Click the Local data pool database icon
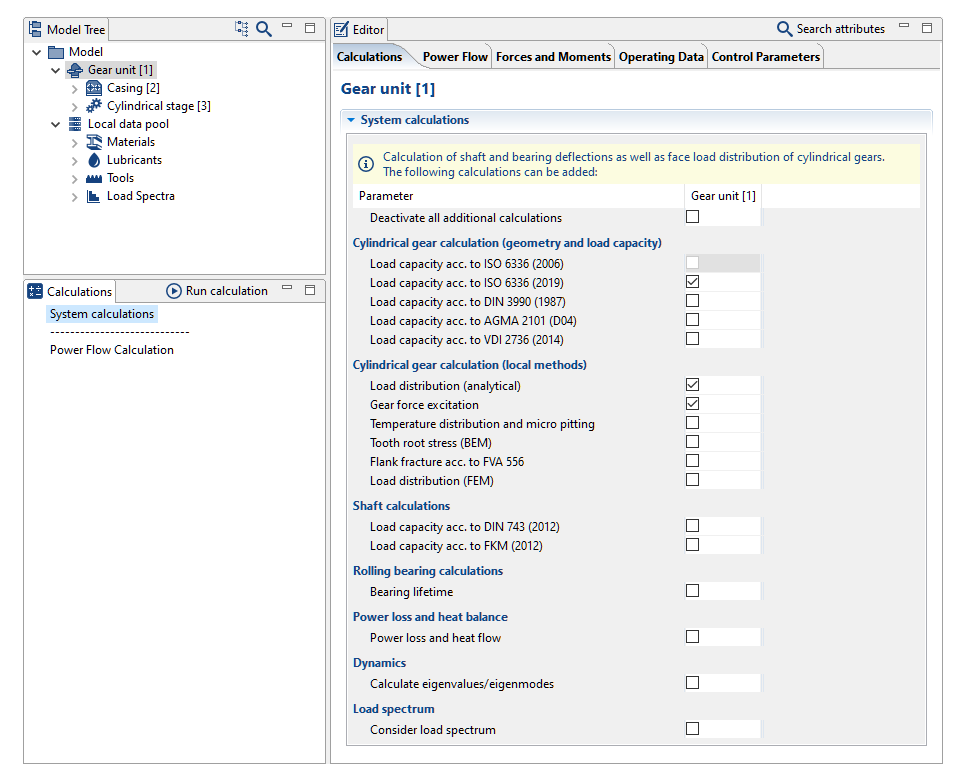This screenshot has height=784, width=967. pyautogui.click(x=75, y=123)
